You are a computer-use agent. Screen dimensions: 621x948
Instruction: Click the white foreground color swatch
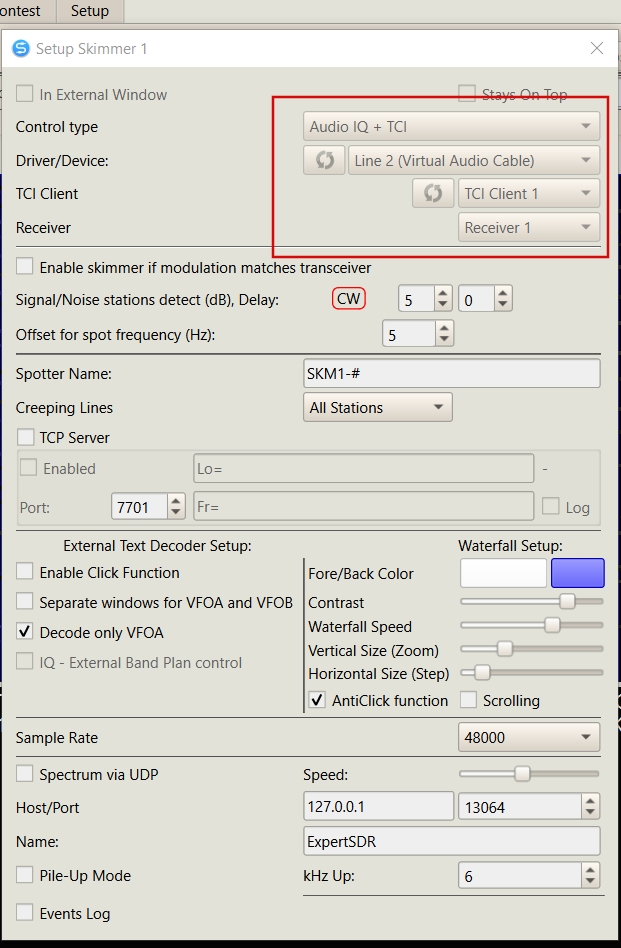point(503,573)
